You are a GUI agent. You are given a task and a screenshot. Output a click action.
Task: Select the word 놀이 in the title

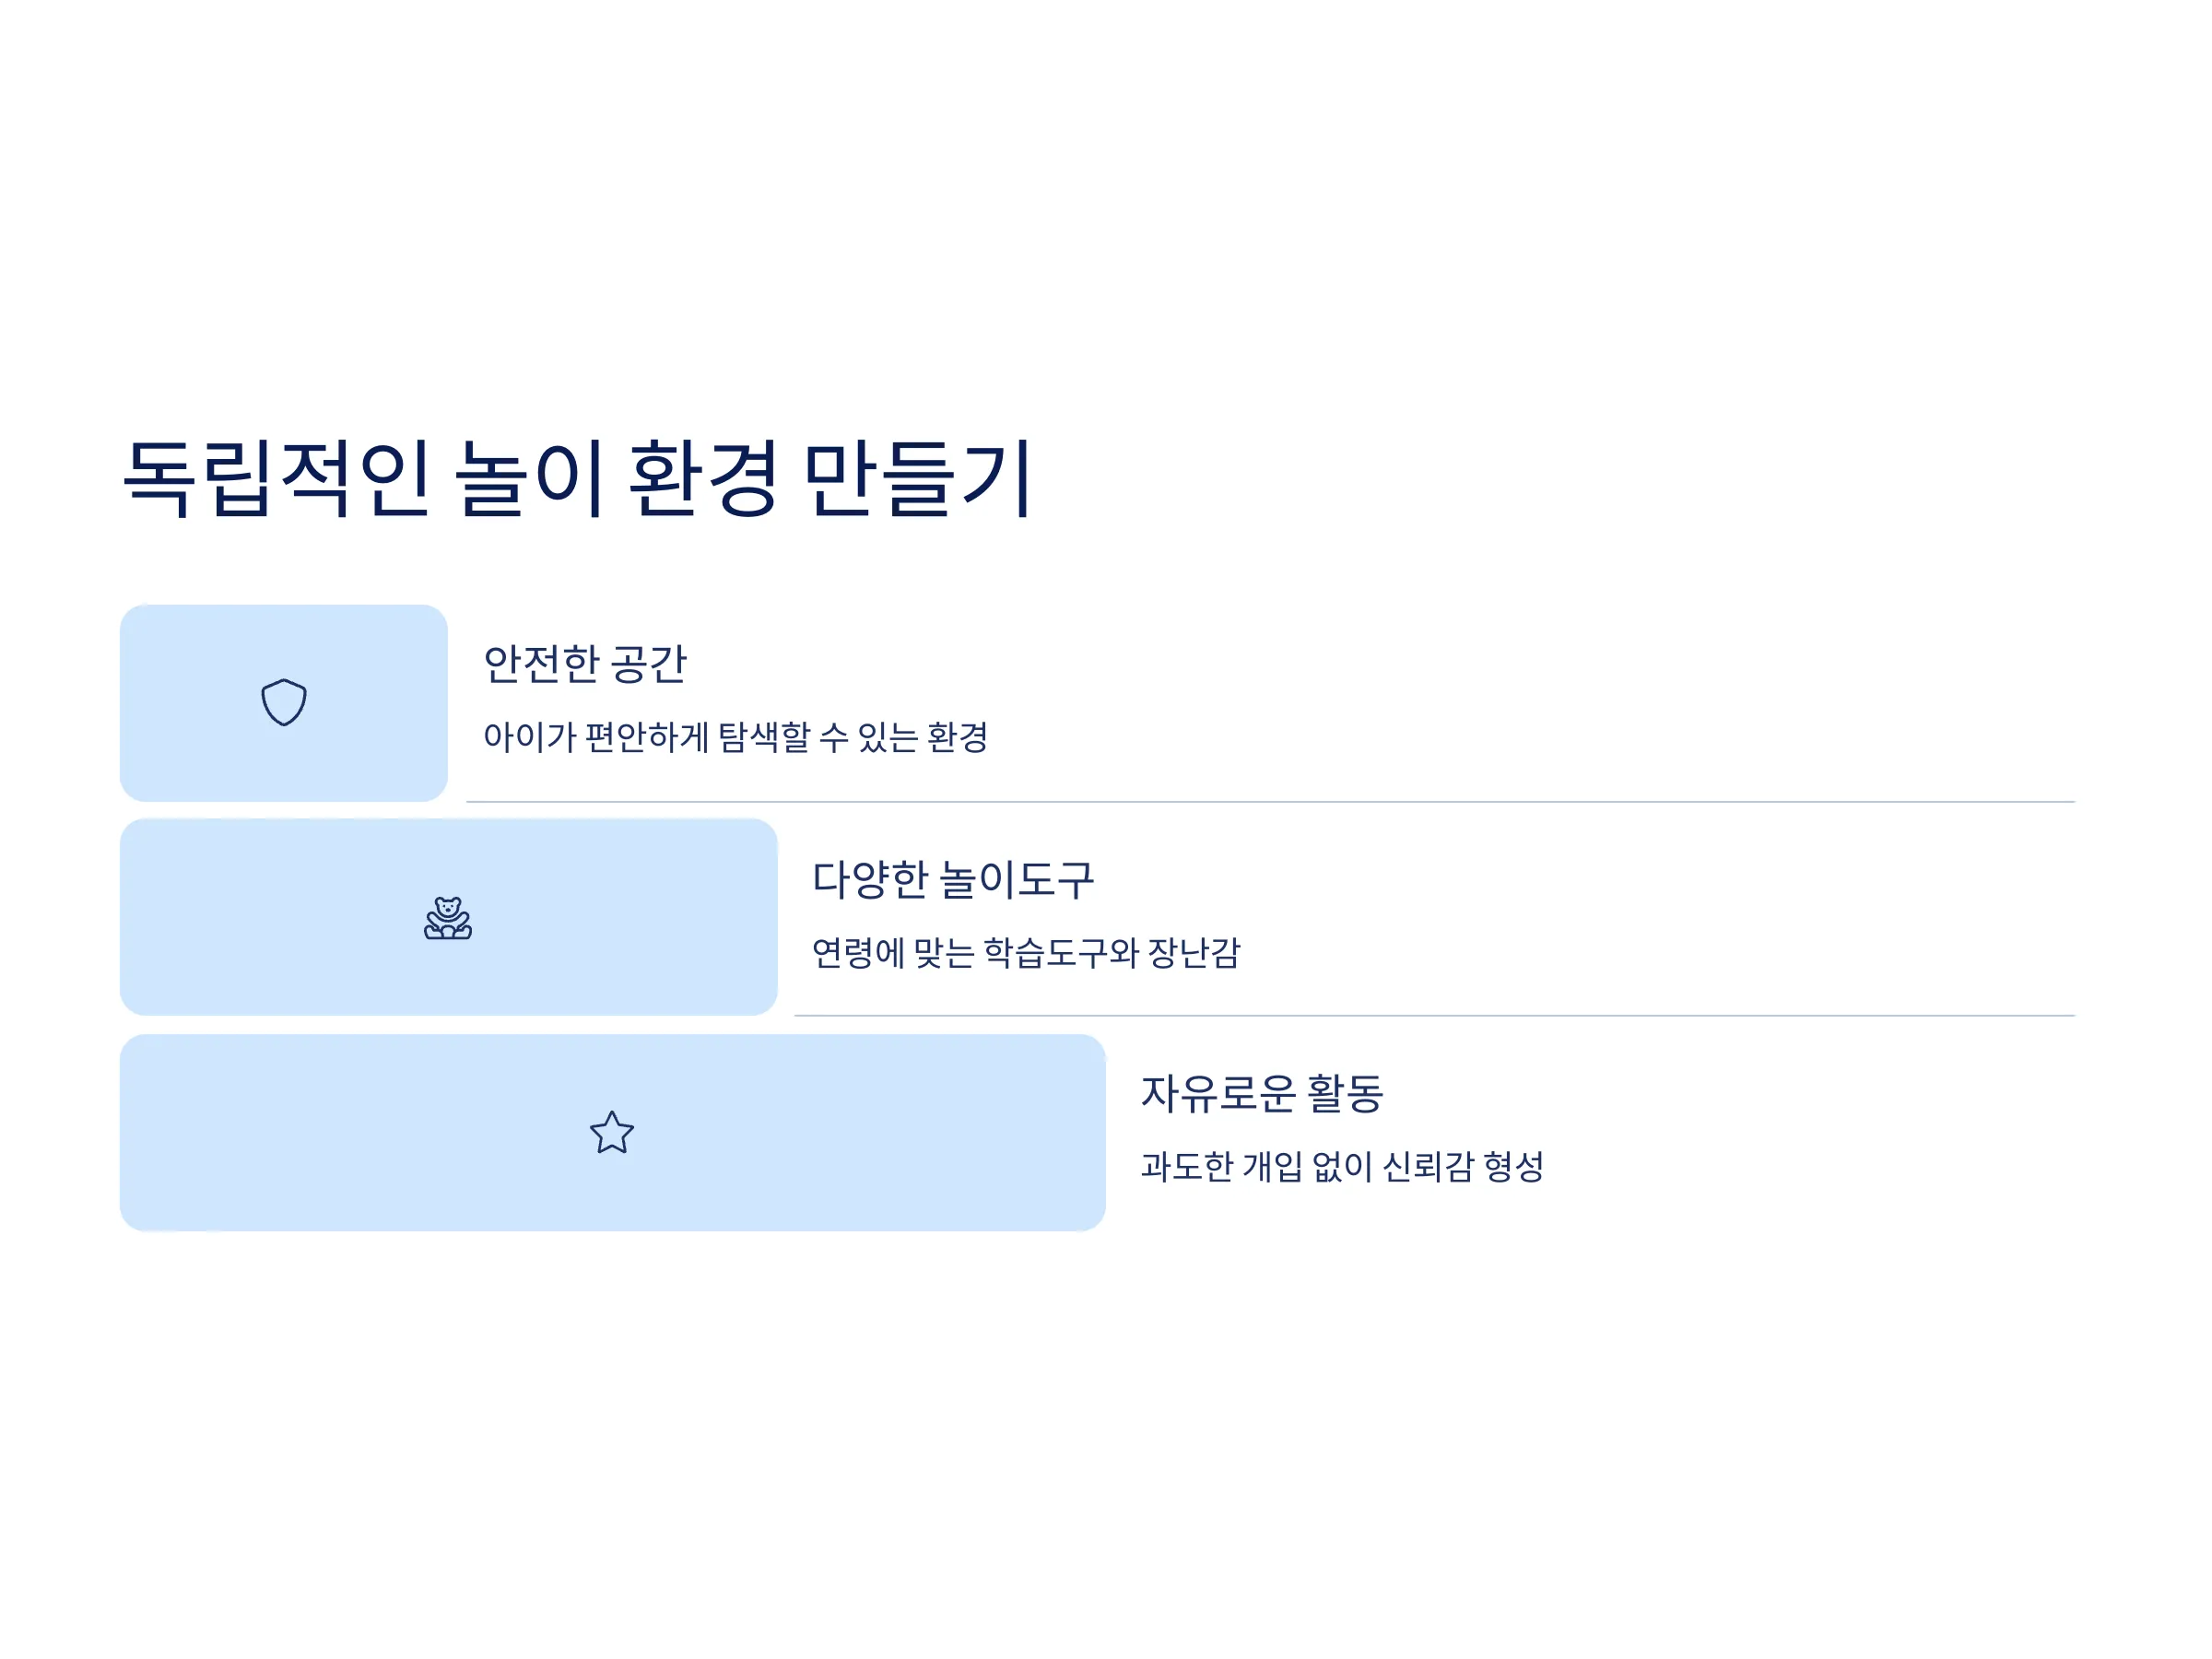[530, 478]
